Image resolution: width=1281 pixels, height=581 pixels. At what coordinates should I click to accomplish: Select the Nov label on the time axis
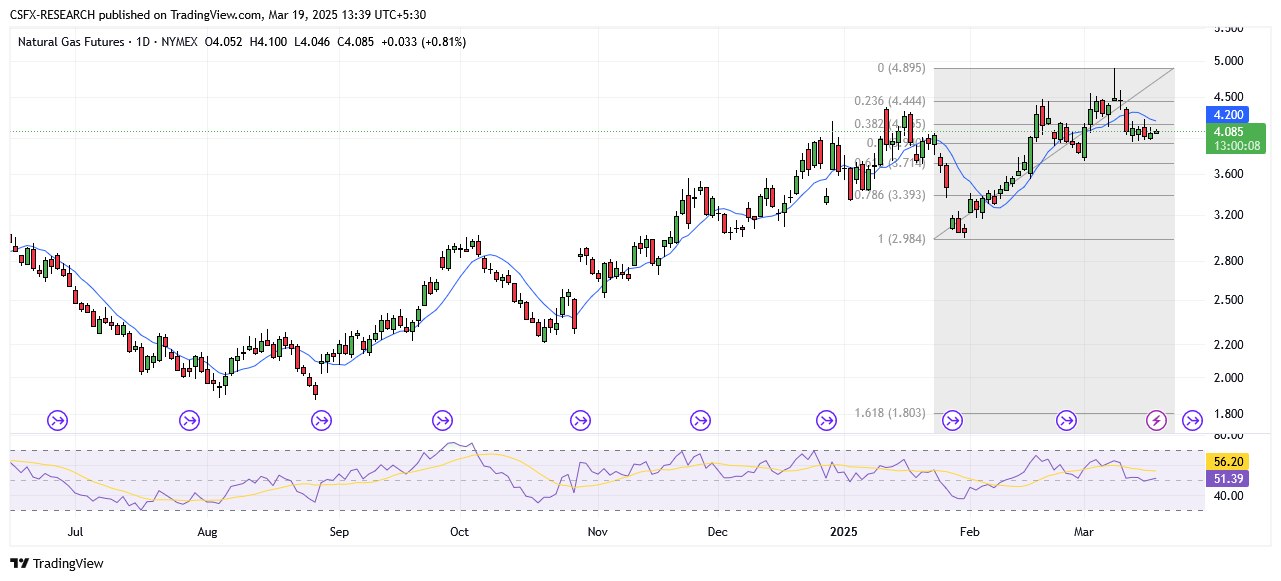[597, 533]
